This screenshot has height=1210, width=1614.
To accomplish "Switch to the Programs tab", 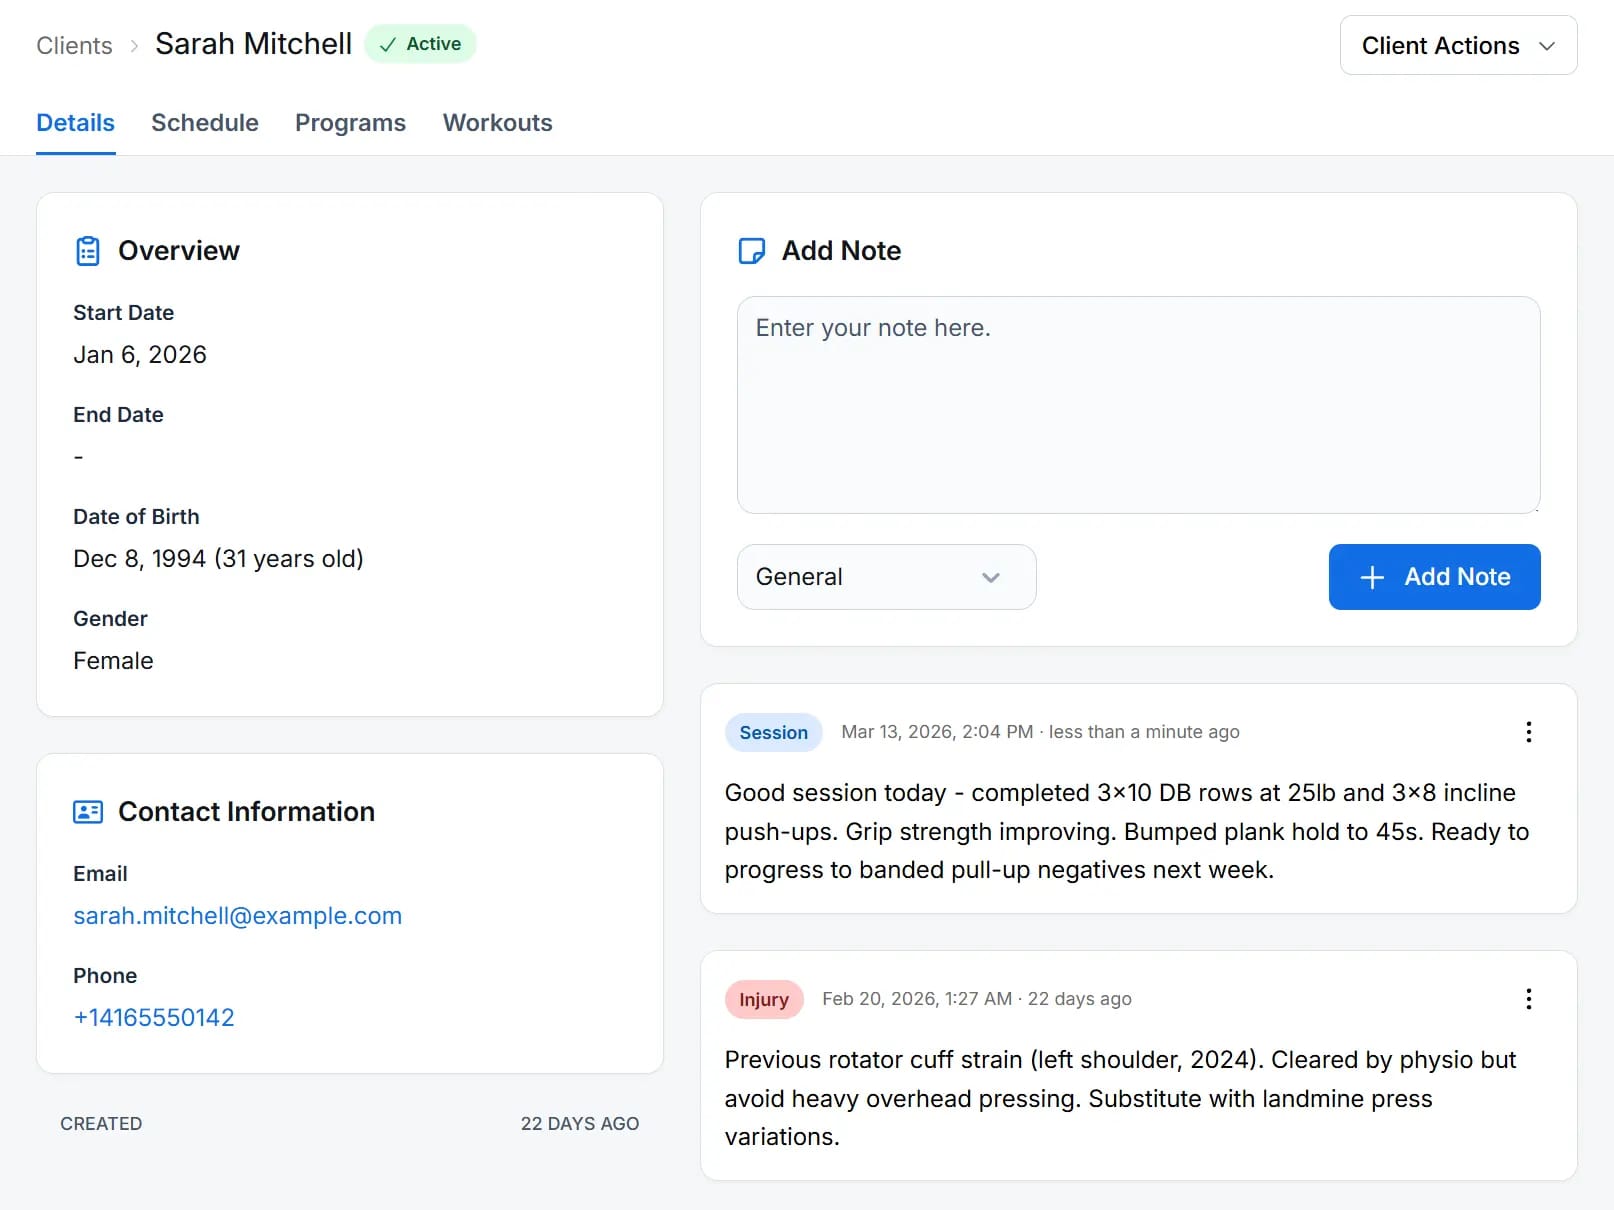I will [350, 122].
